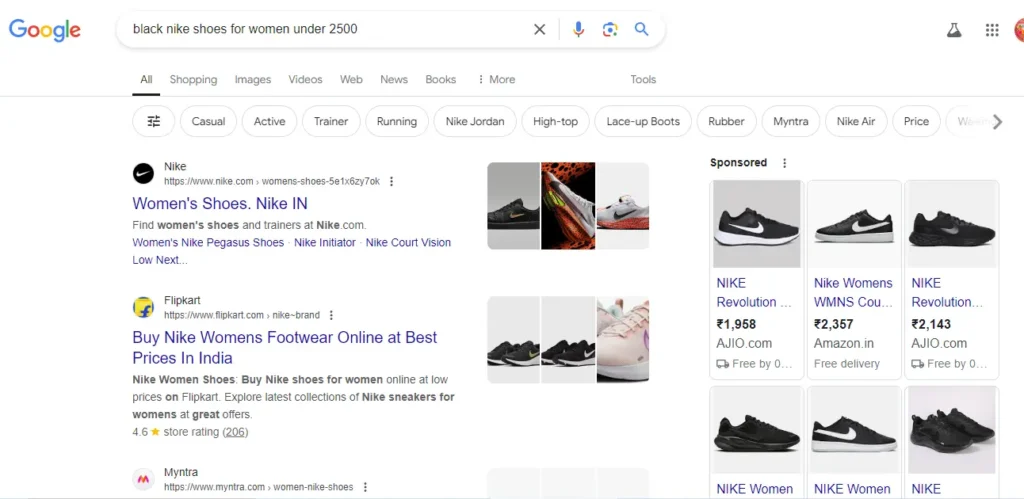Apply the Rubber filter chip
This screenshot has width=1024, height=499.
tap(726, 121)
